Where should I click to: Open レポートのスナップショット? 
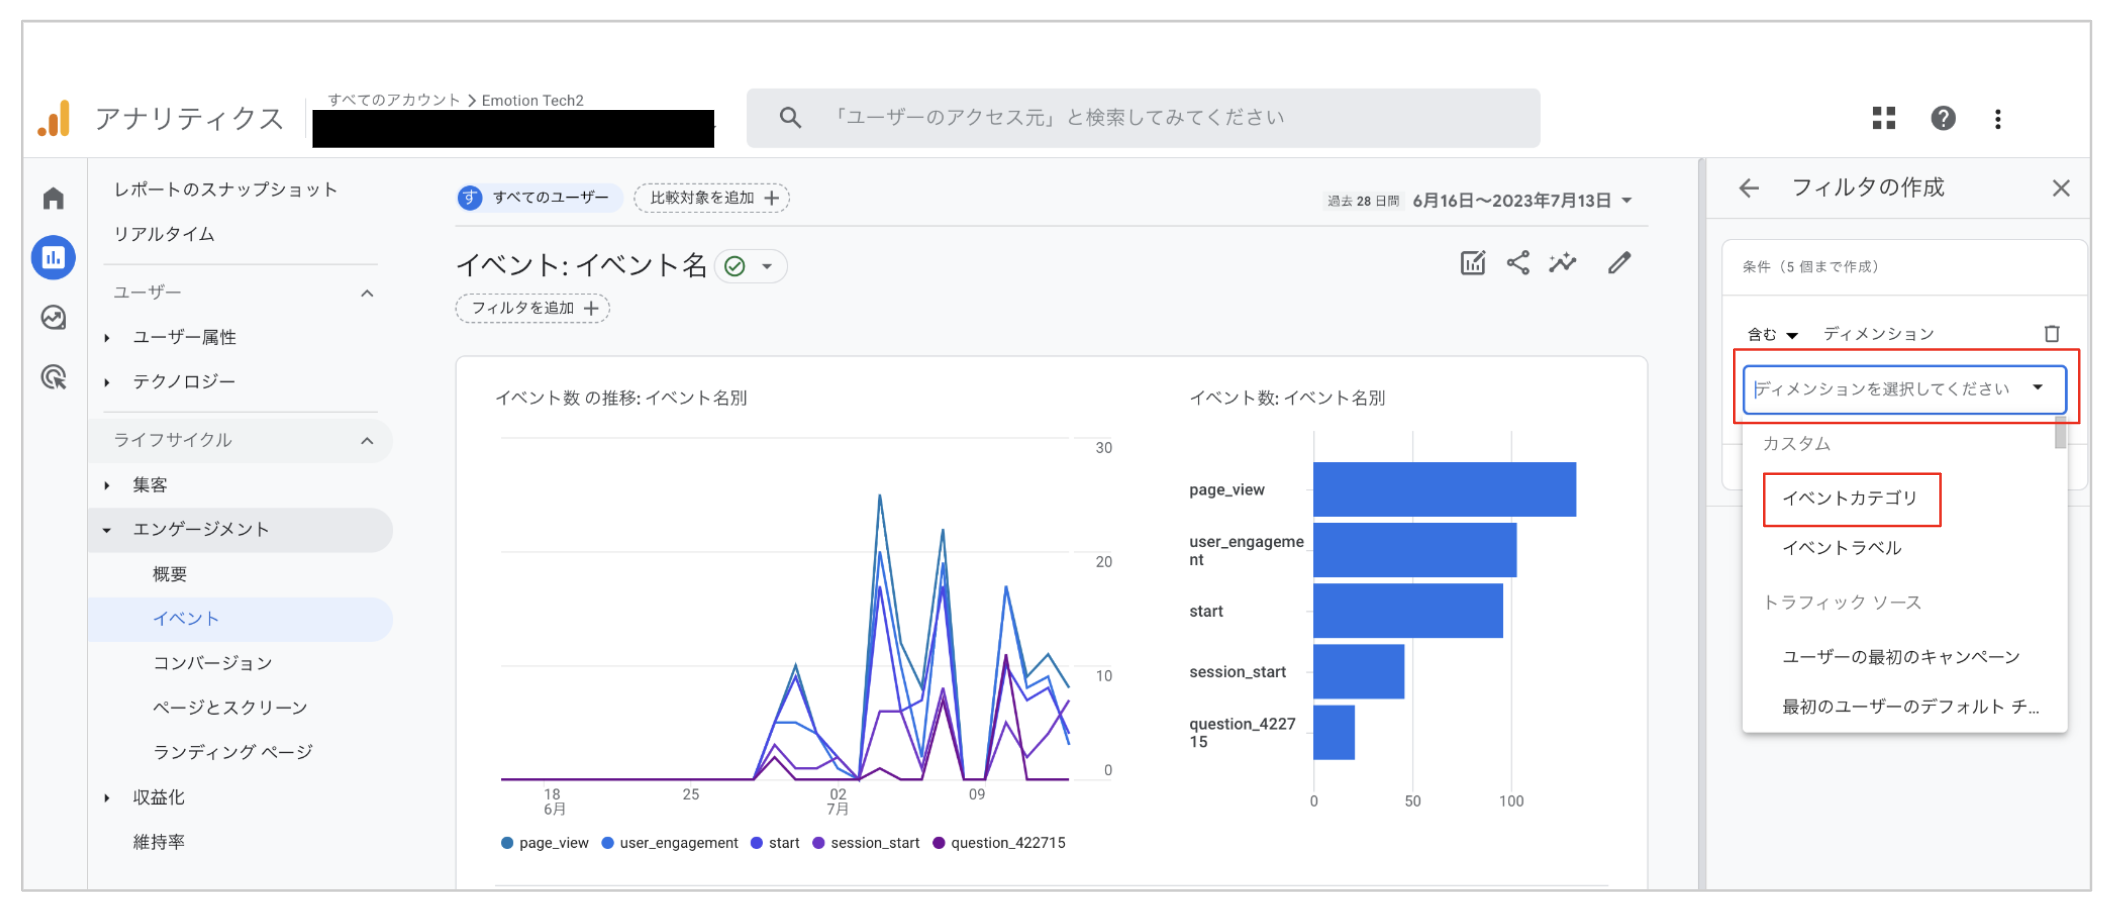(x=225, y=189)
